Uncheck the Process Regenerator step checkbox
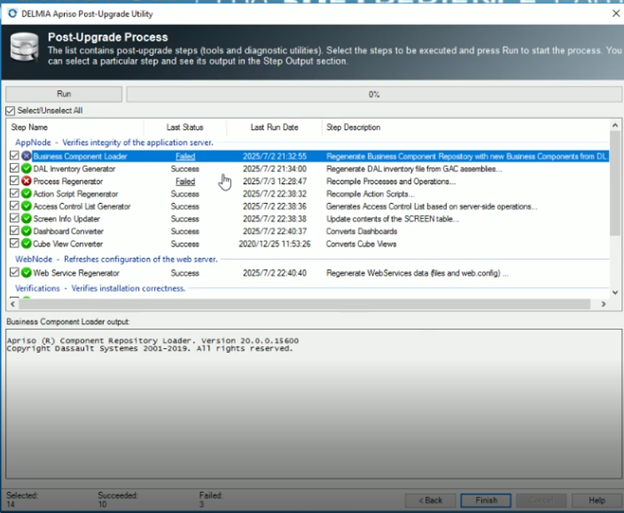 14,181
